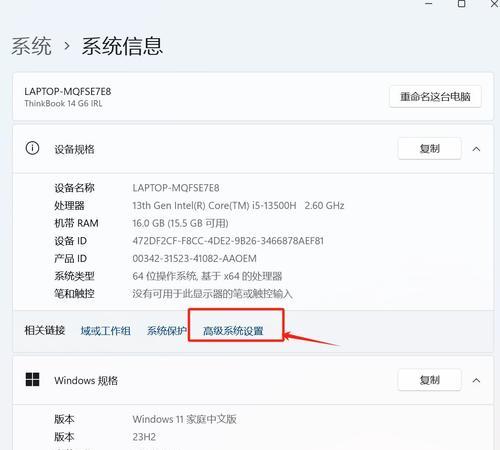Image resolution: width=500 pixels, height=450 pixels.
Task: Go back to 系统 breadcrumb
Action: click(x=31, y=46)
